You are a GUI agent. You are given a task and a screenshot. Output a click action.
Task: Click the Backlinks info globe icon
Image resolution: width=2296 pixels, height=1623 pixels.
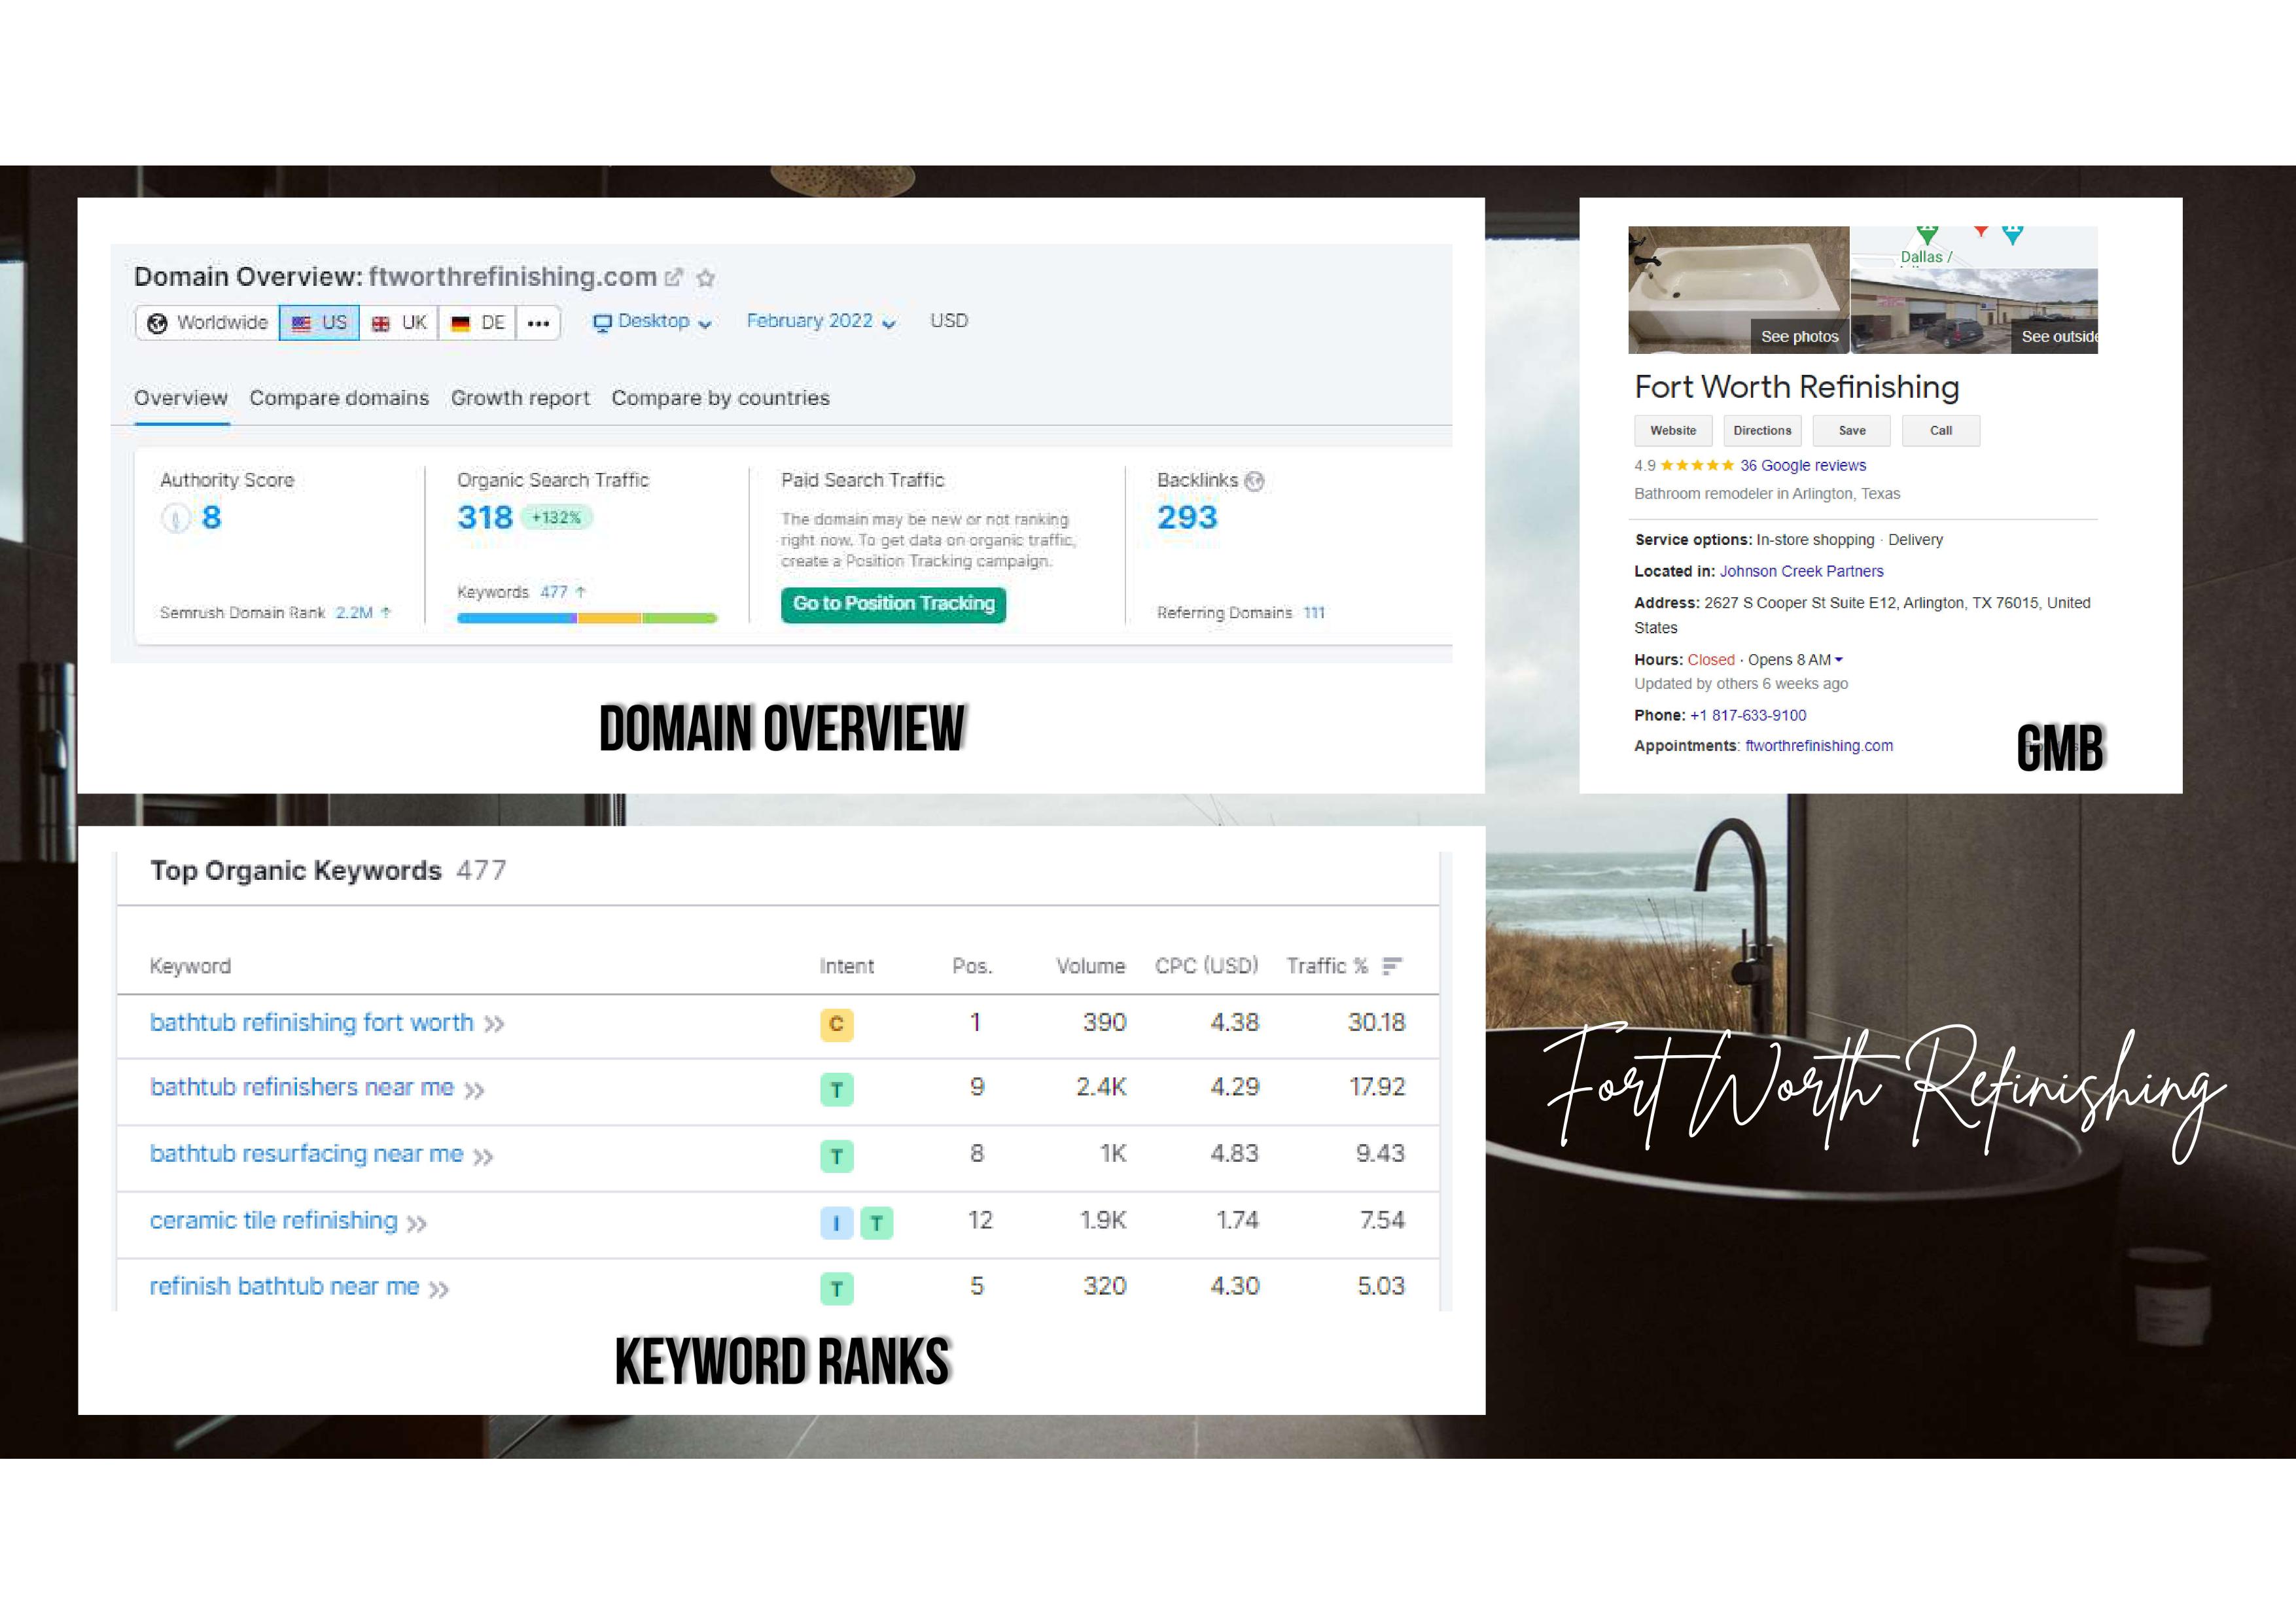tap(1255, 481)
